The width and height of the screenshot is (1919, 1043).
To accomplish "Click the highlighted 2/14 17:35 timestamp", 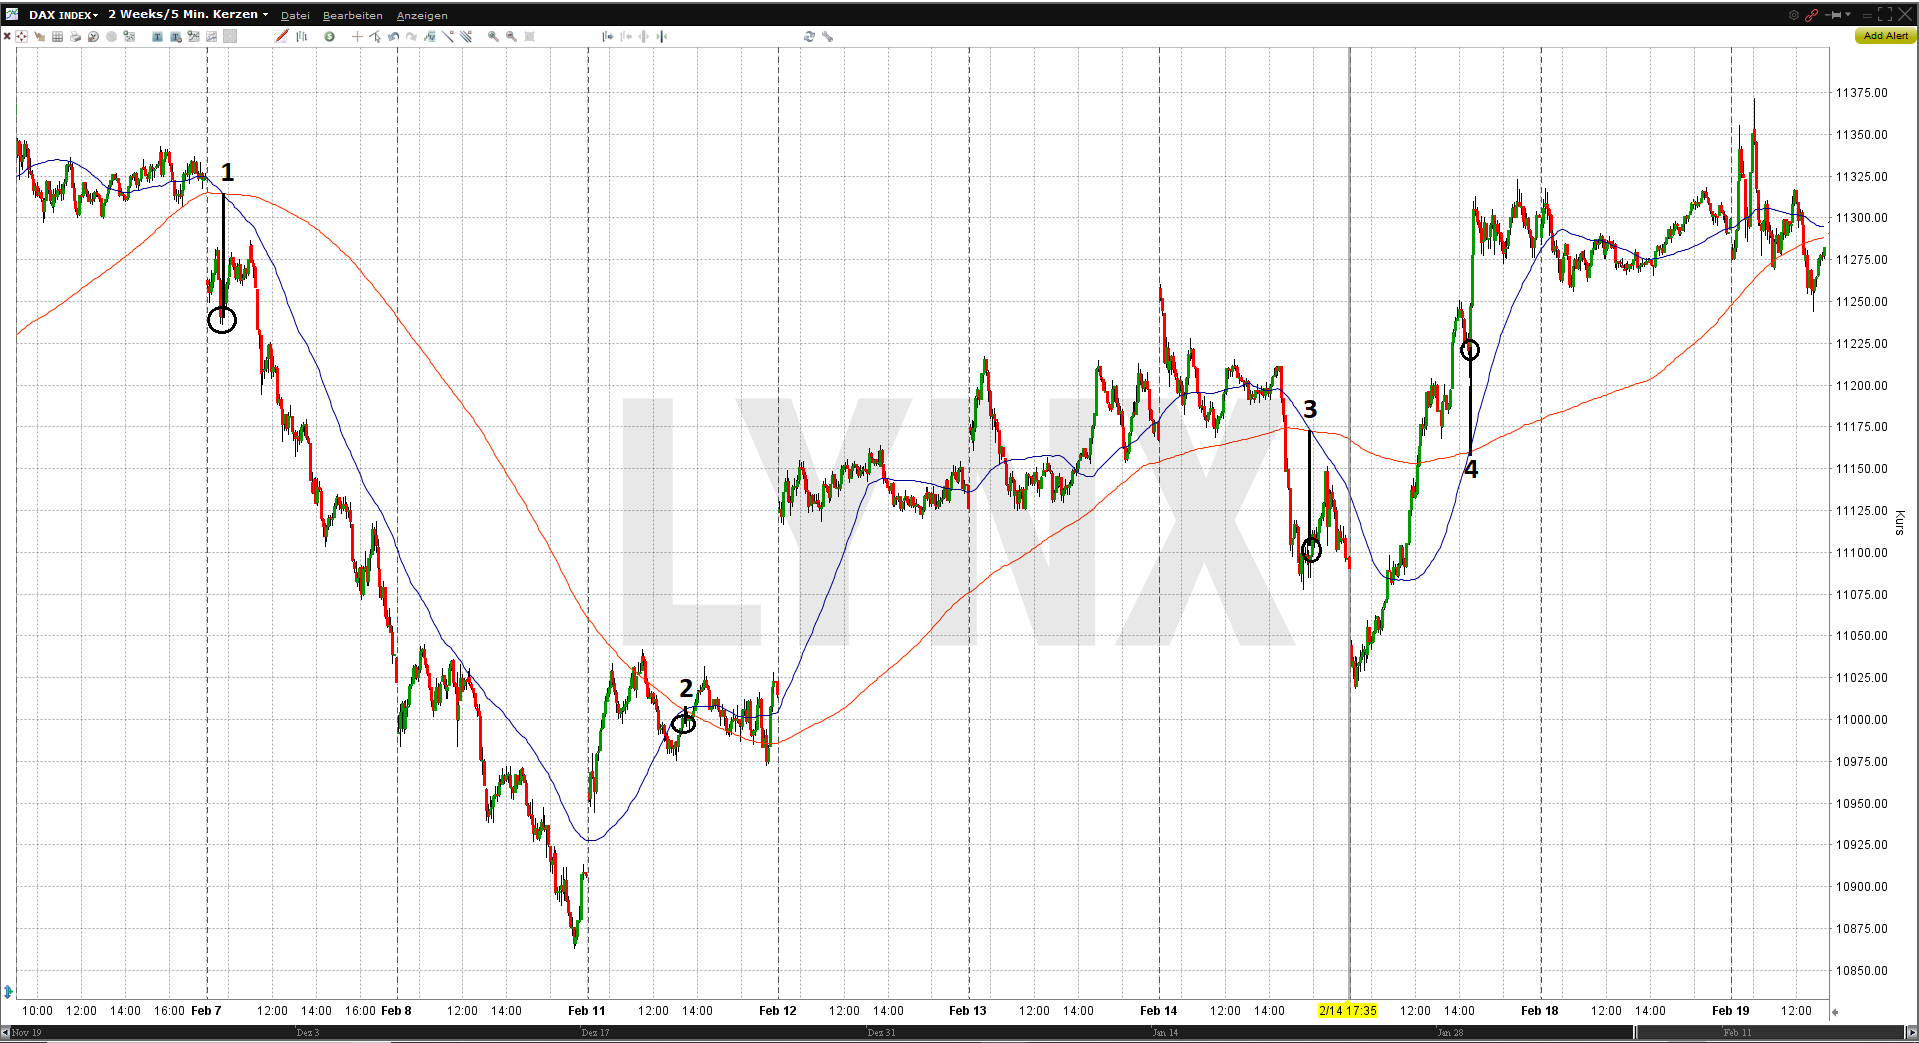I will 1346,1011.
